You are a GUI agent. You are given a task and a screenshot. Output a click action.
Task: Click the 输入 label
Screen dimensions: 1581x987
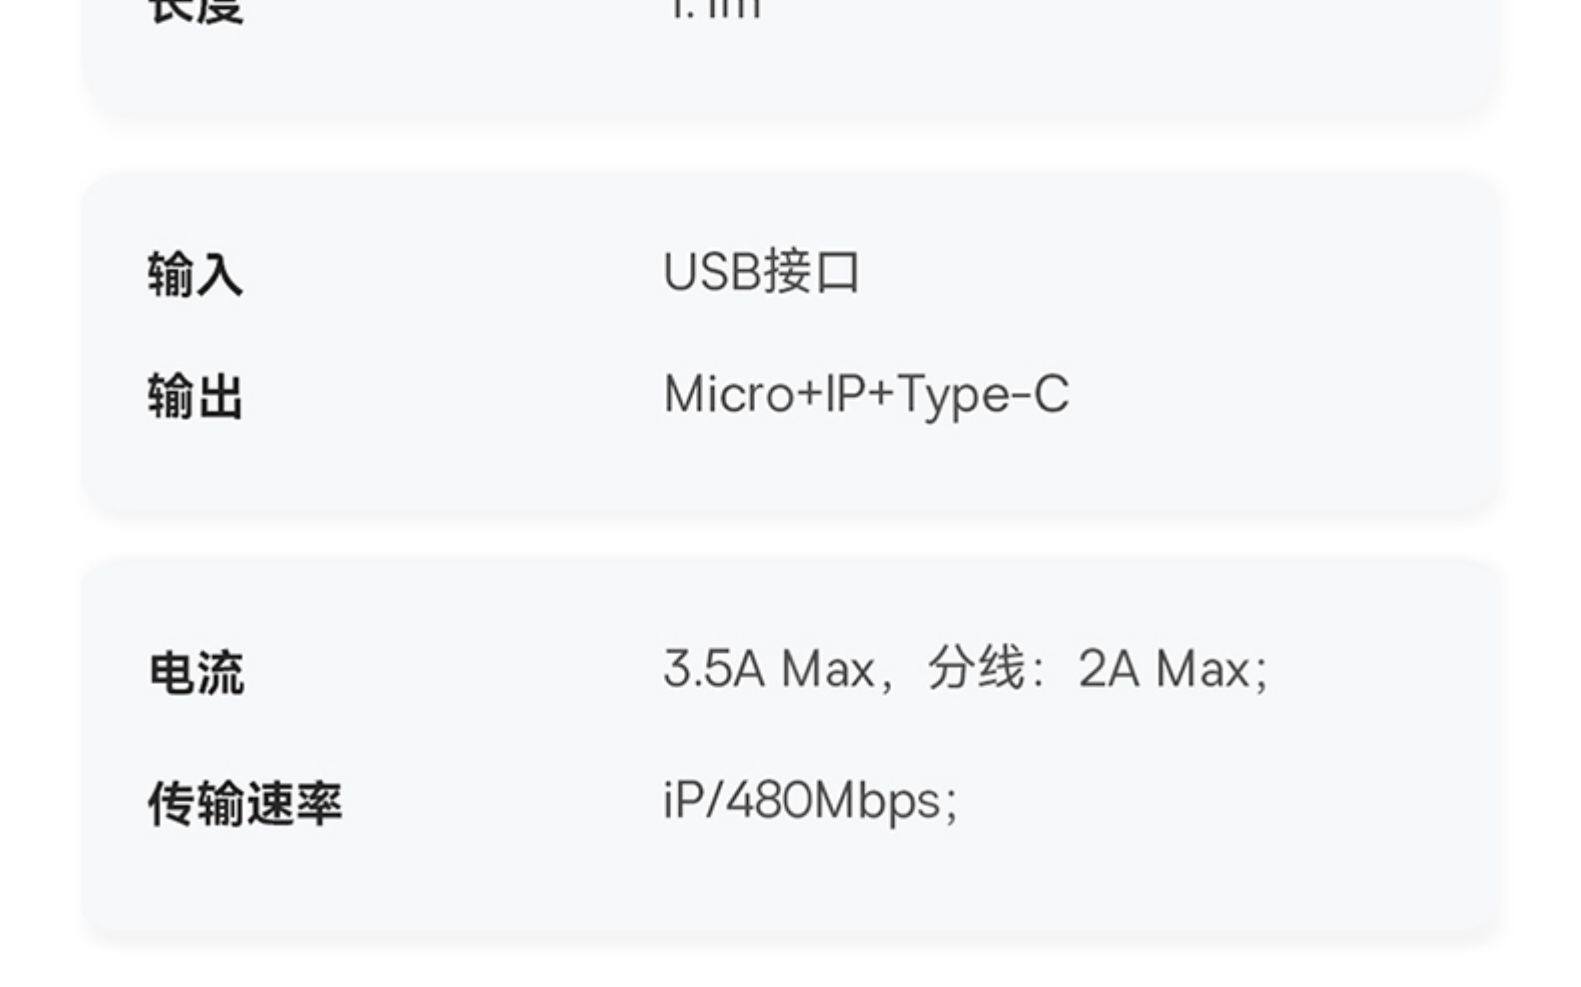coord(195,274)
